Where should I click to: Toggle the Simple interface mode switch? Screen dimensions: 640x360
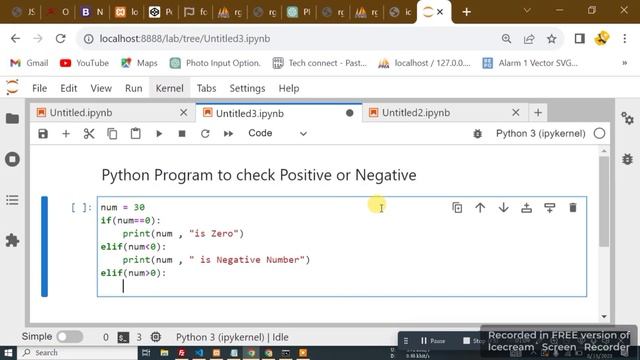point(70,337)
